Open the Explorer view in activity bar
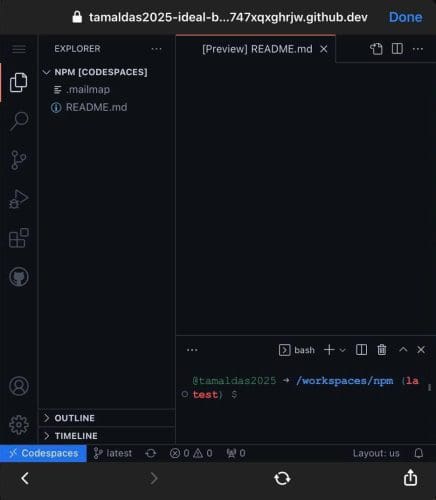Viewport: 436px width, 500px height. 19,82
